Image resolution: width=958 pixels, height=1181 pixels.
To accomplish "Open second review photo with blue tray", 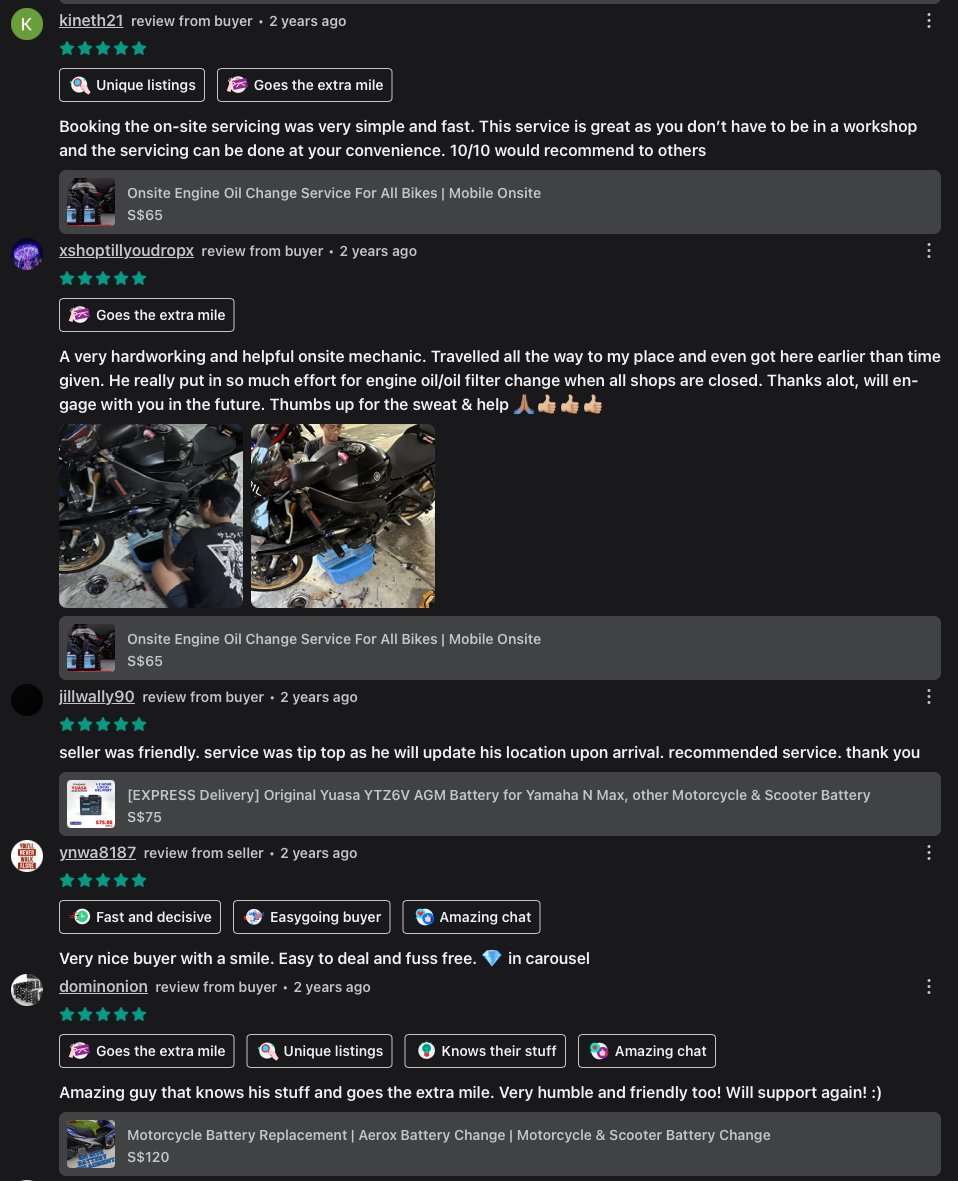I will pos(343,516).
